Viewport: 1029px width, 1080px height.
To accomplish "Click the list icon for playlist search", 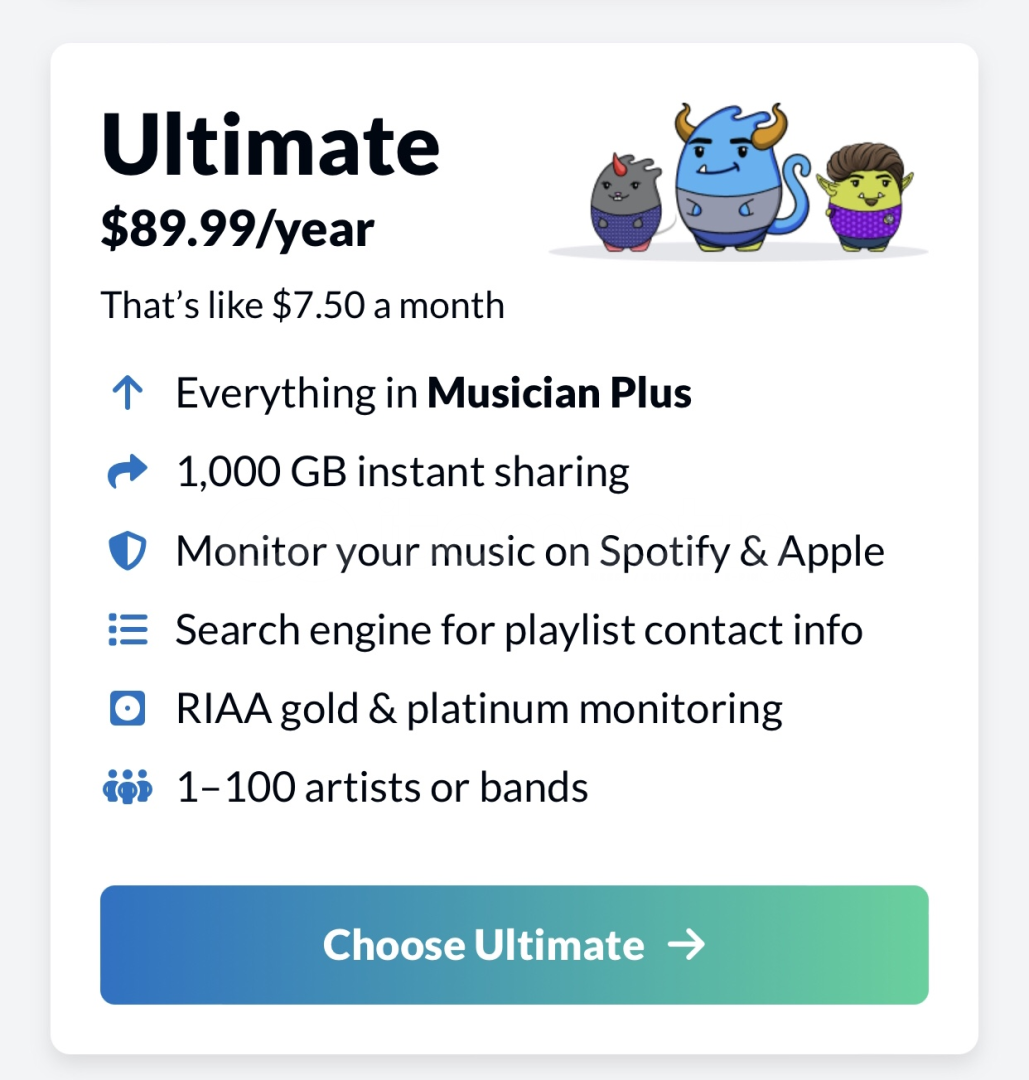I will [x=127, y=630].
